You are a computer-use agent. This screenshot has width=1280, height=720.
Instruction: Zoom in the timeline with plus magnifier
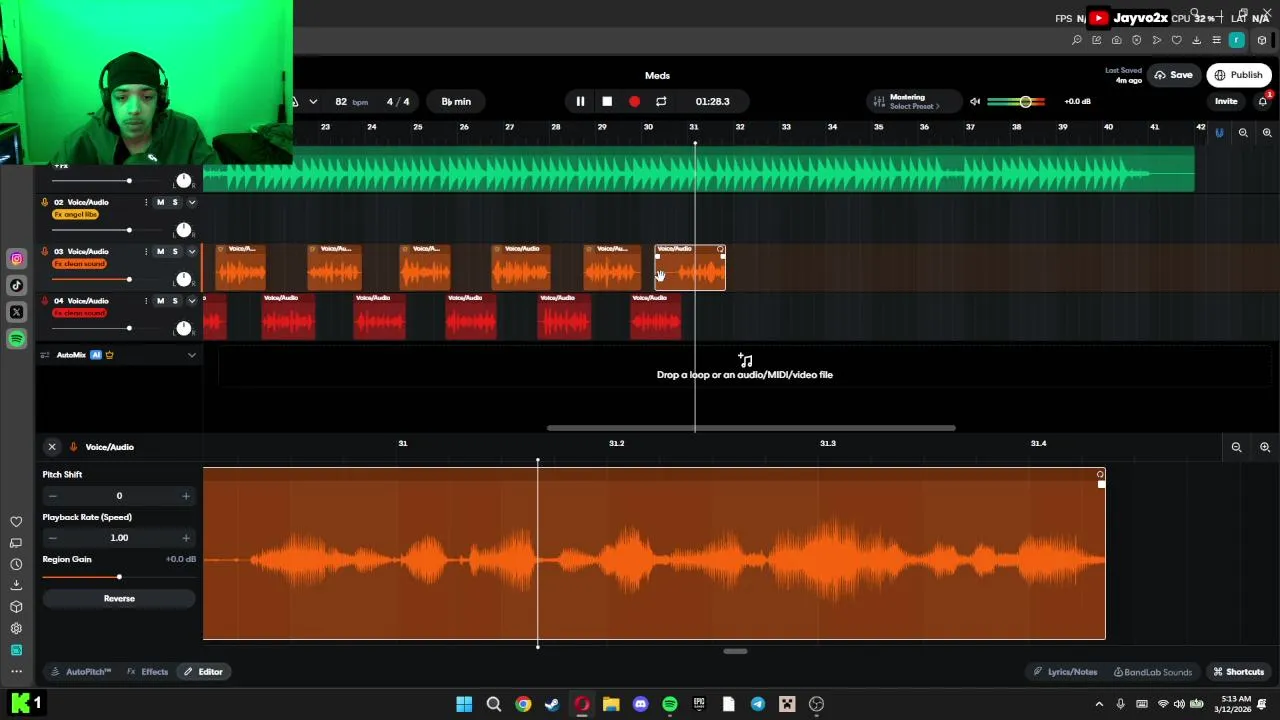pos(1267,133)
